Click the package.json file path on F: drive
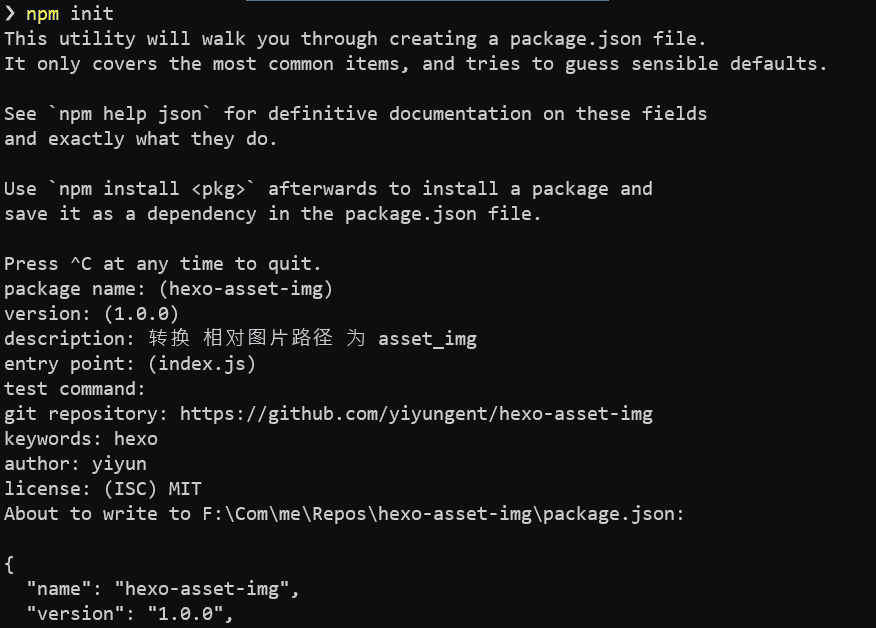This screenshot has width=876, height=628. [442, 514]
